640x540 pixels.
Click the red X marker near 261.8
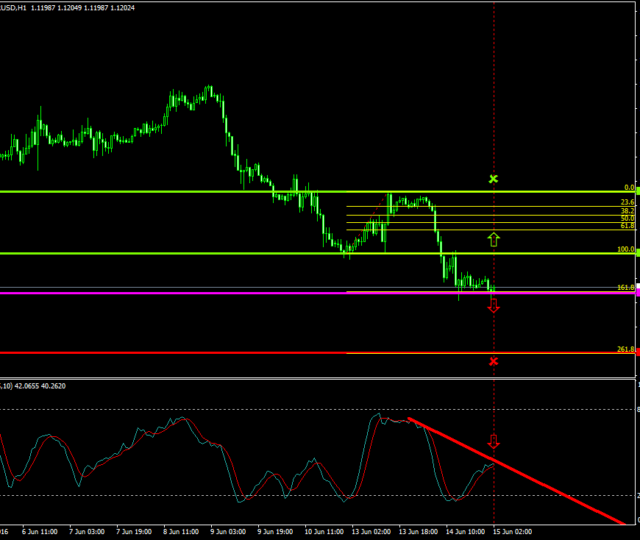[x=492, y=361]
